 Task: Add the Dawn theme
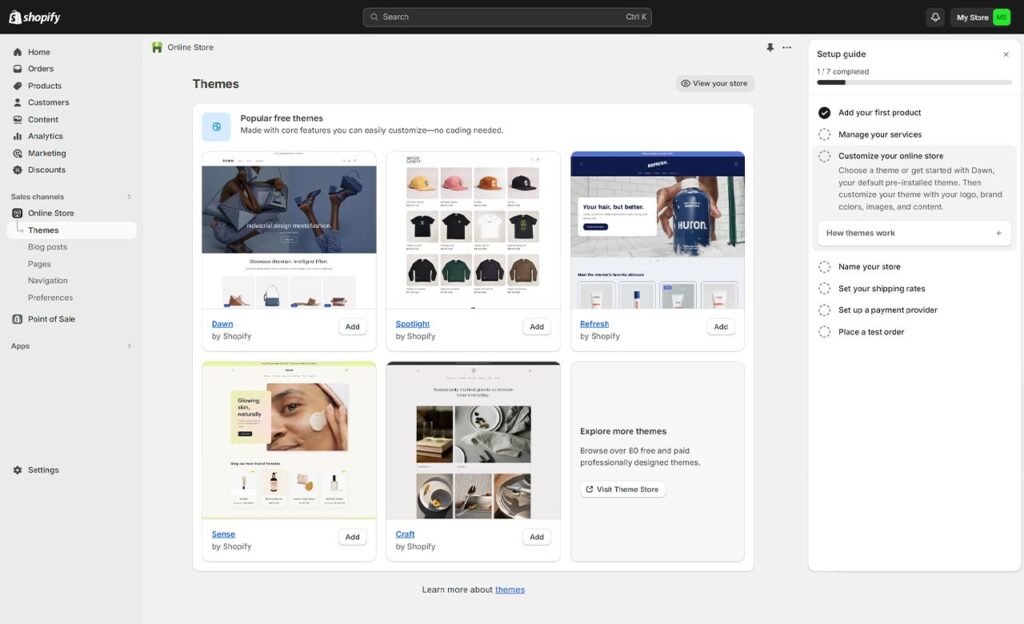[352, 326]
